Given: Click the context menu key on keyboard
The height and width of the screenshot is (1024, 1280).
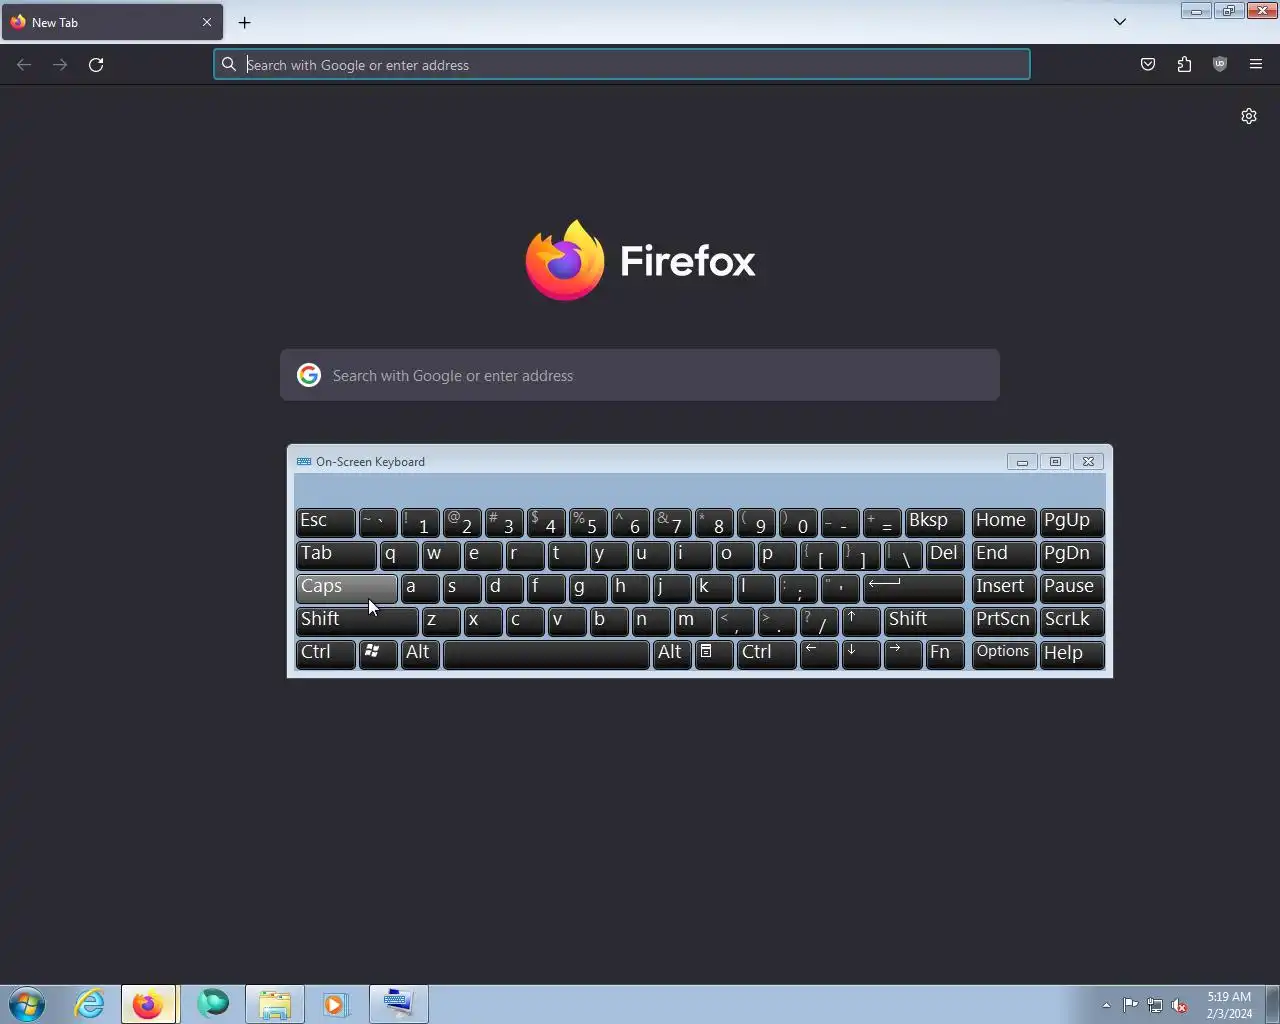Looking at the screenshot, I should (714, 653).
